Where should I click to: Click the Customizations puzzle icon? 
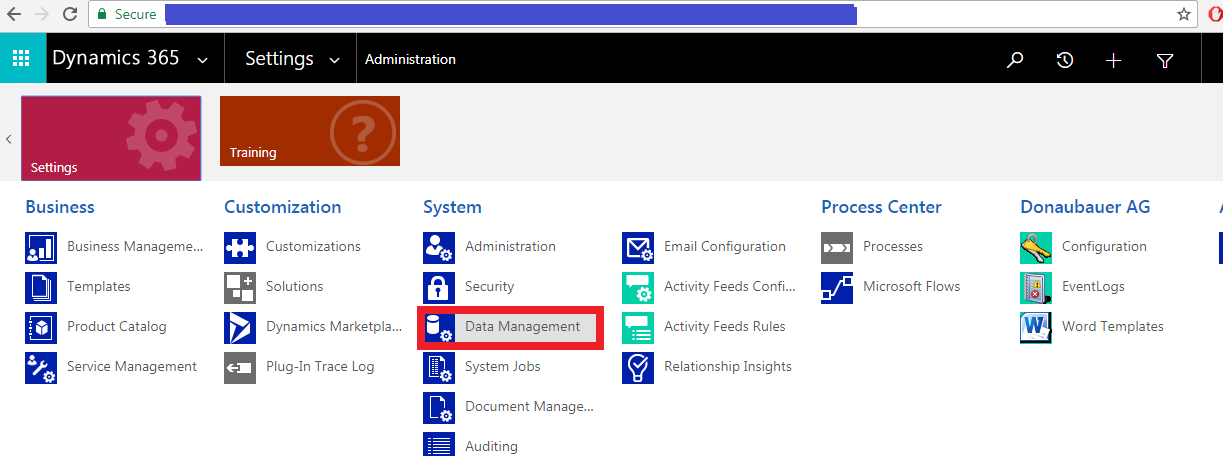click(240, 247)
